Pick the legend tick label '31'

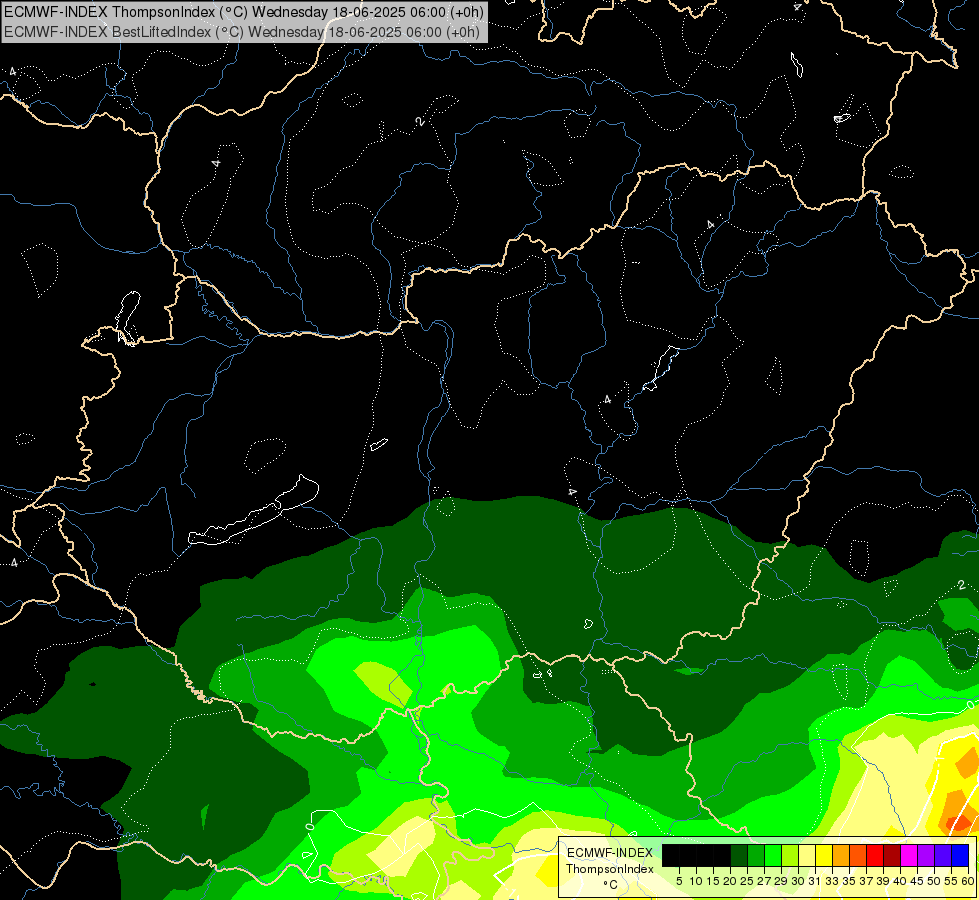(815, 881)
